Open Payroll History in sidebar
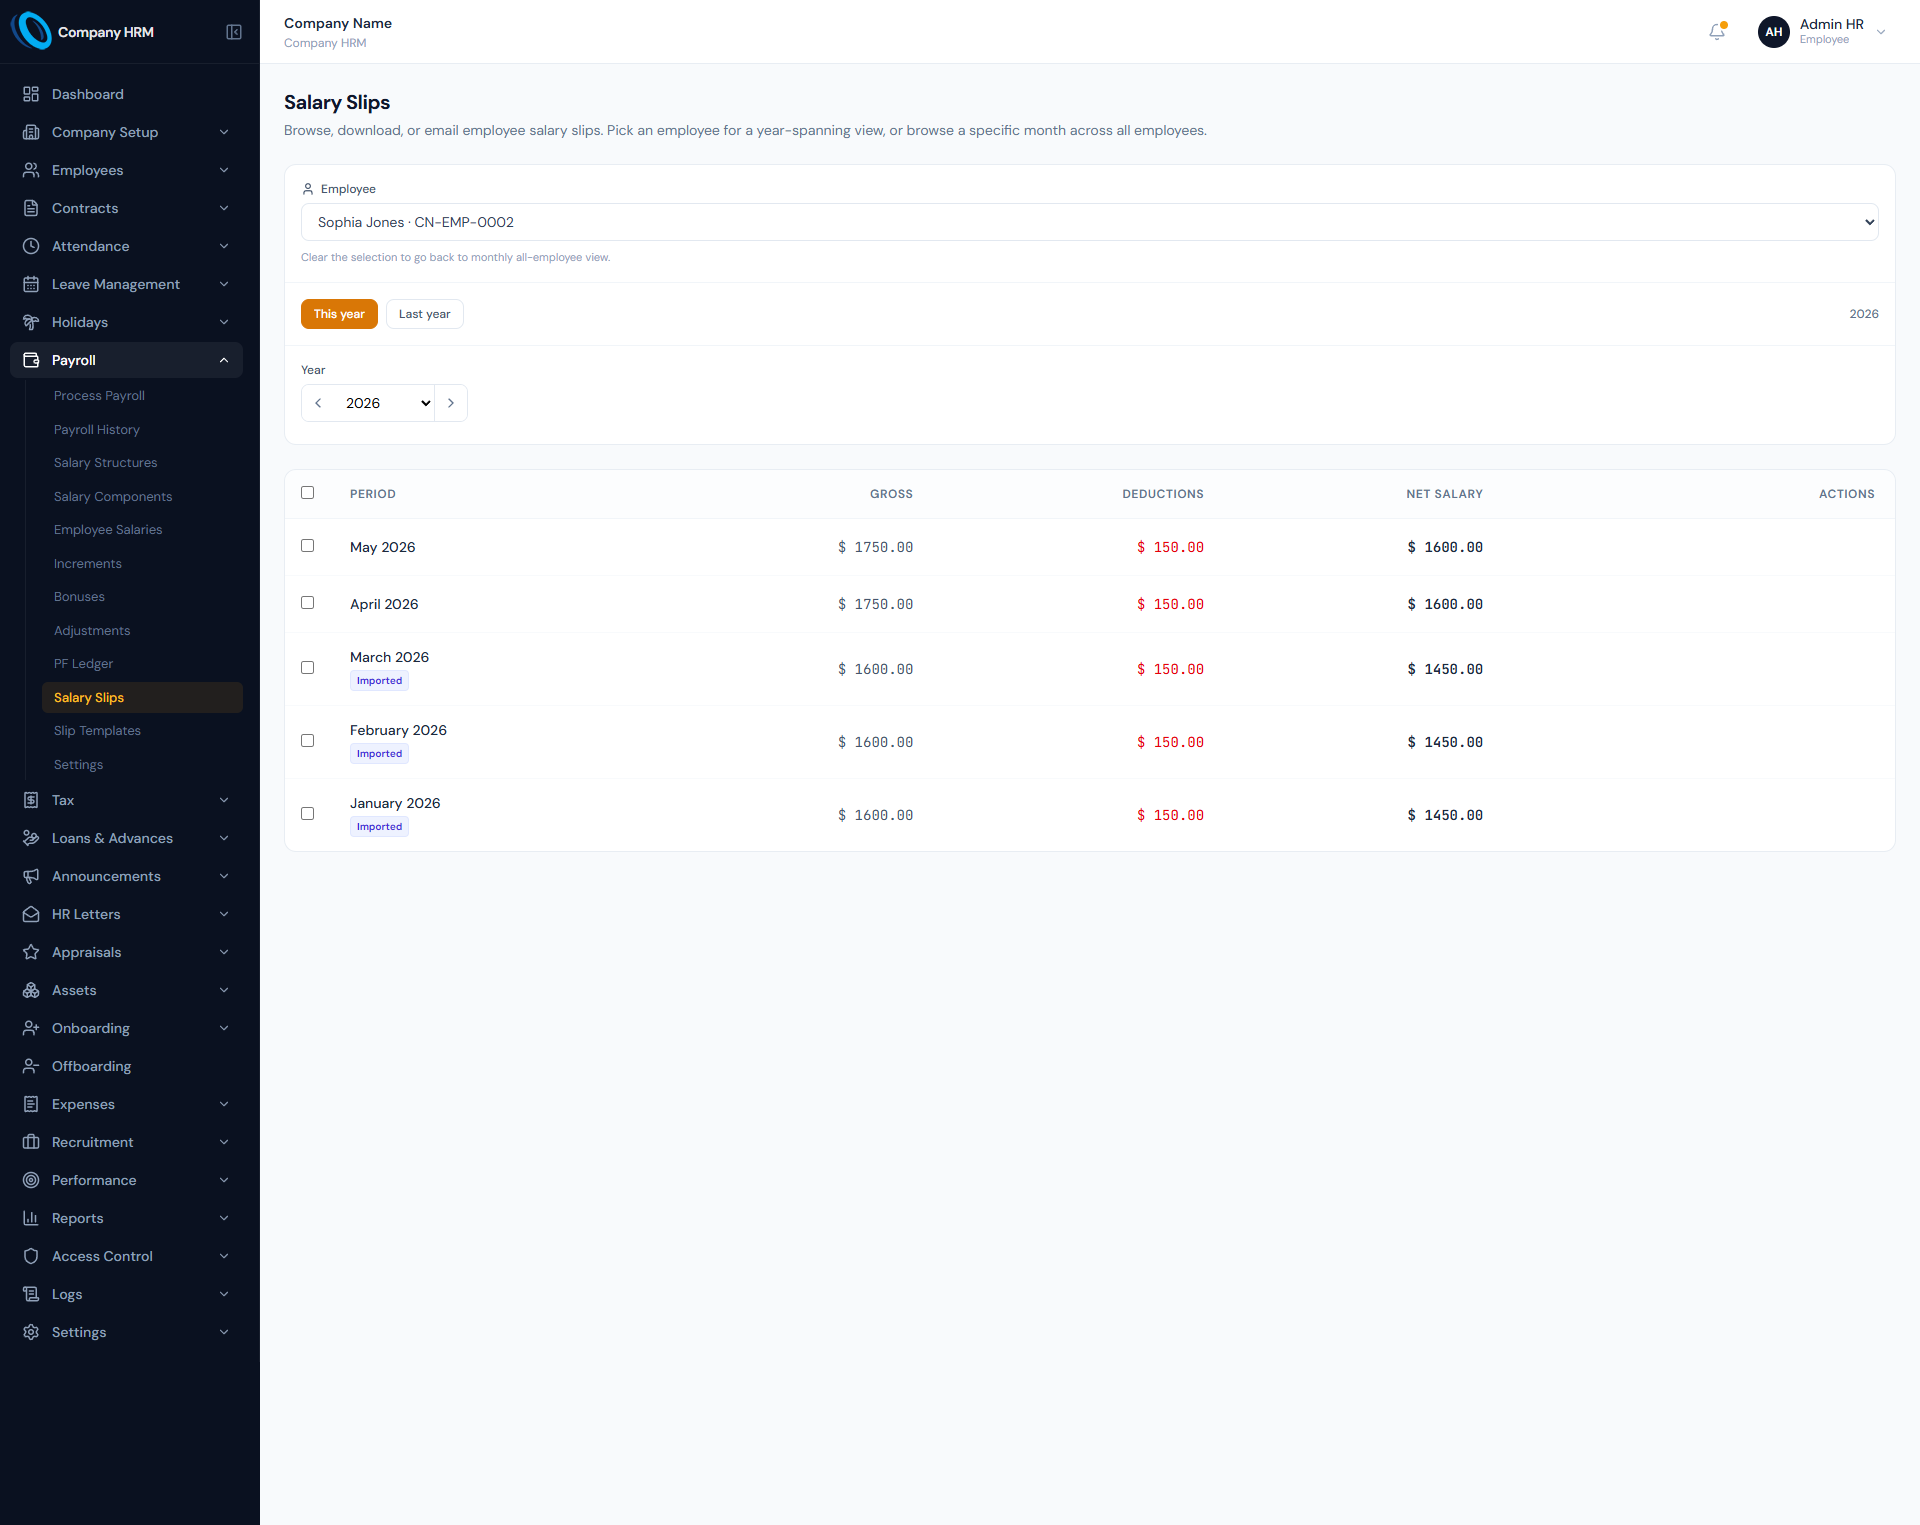This screenshot has height=1525, width=1920. click(x=97, y=430)
